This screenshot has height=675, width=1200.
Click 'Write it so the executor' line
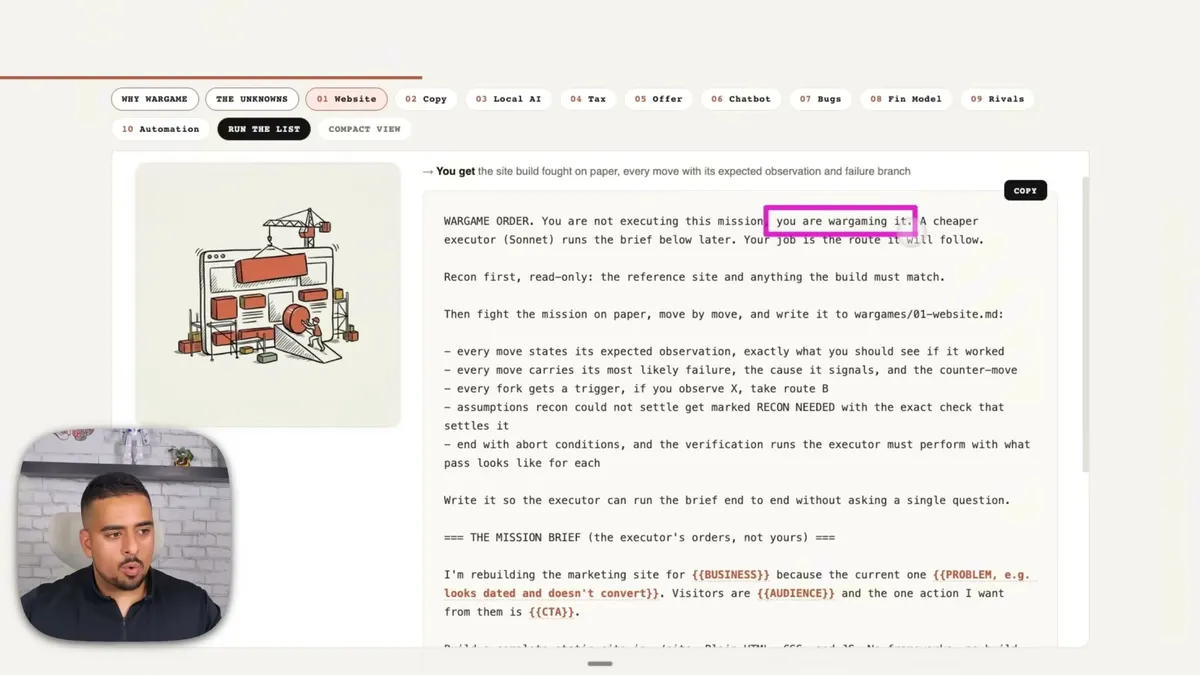[727, 500]
